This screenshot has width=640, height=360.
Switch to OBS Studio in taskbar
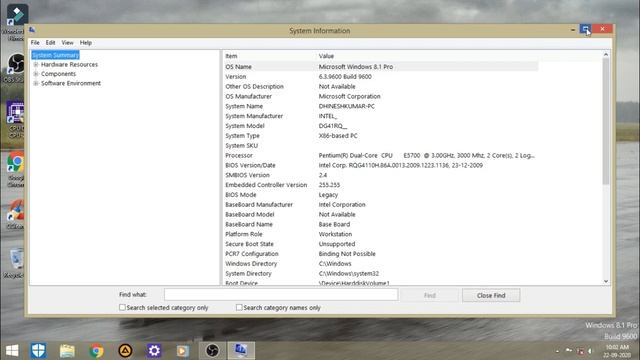point(212,350)
